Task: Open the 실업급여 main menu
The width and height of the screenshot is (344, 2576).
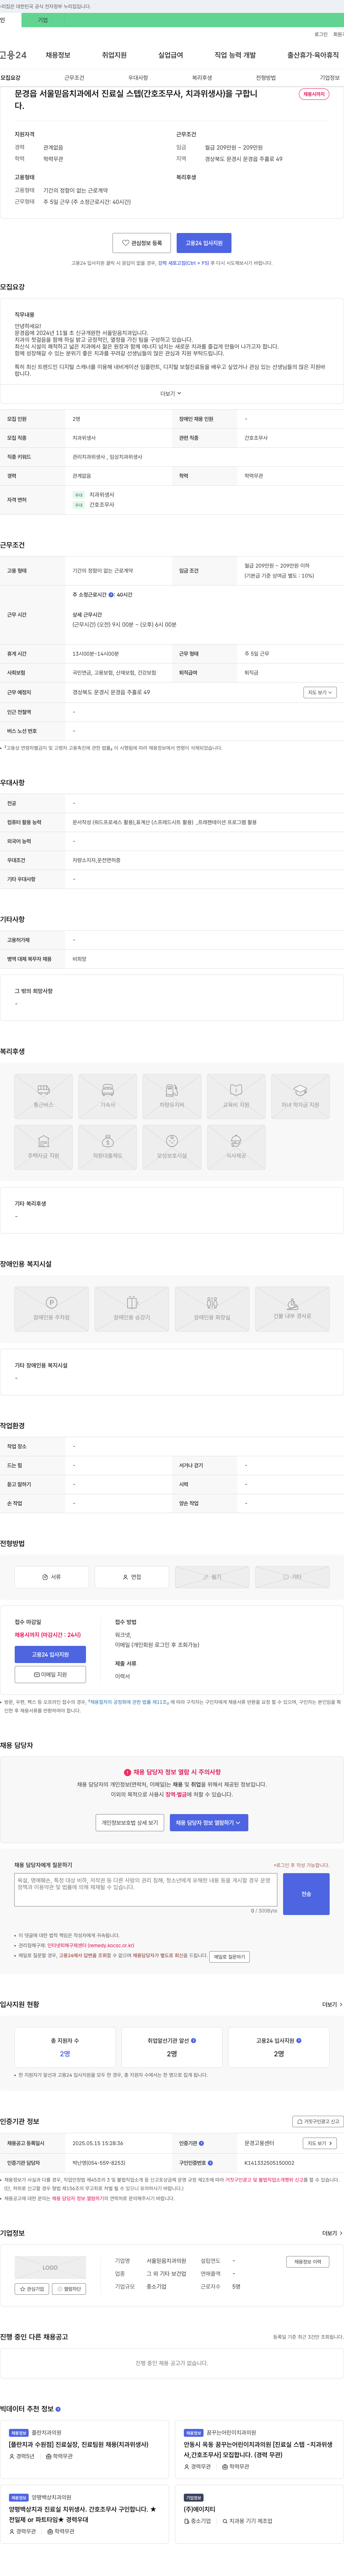Action: (x=171, y=55)
